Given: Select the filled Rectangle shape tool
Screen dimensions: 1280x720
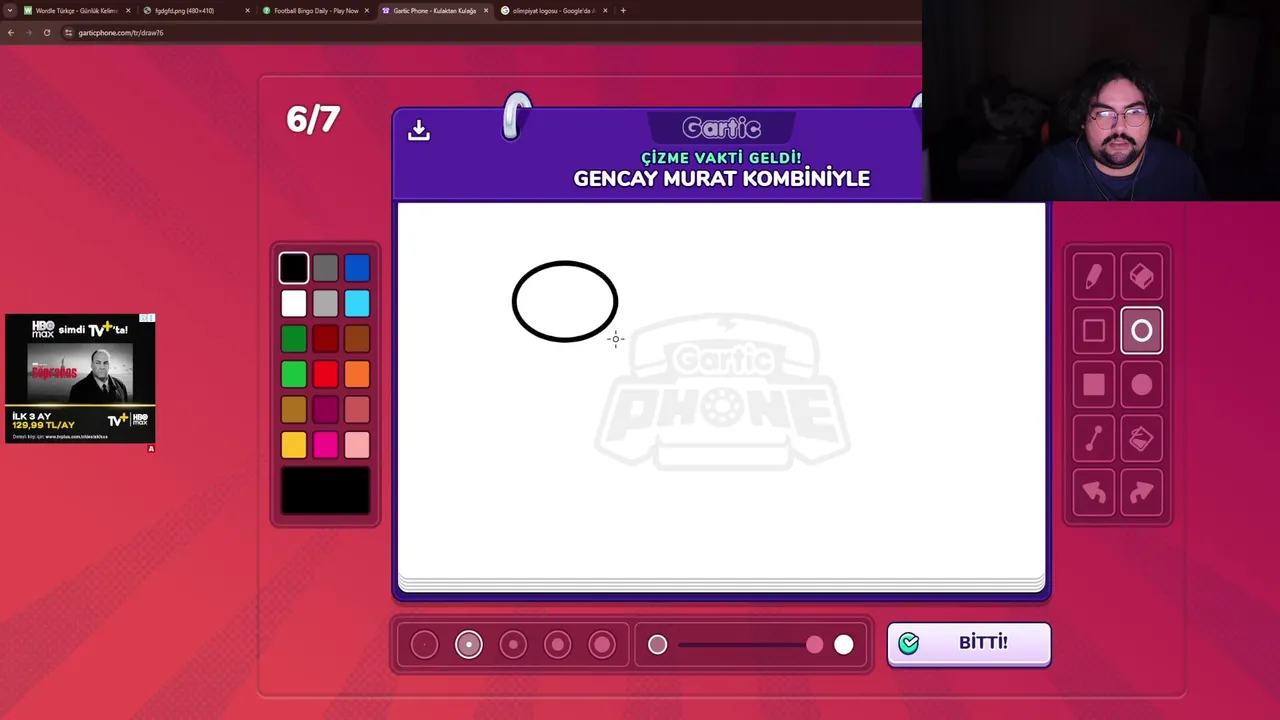Looking at the screenshot, I should (1094, 385).
